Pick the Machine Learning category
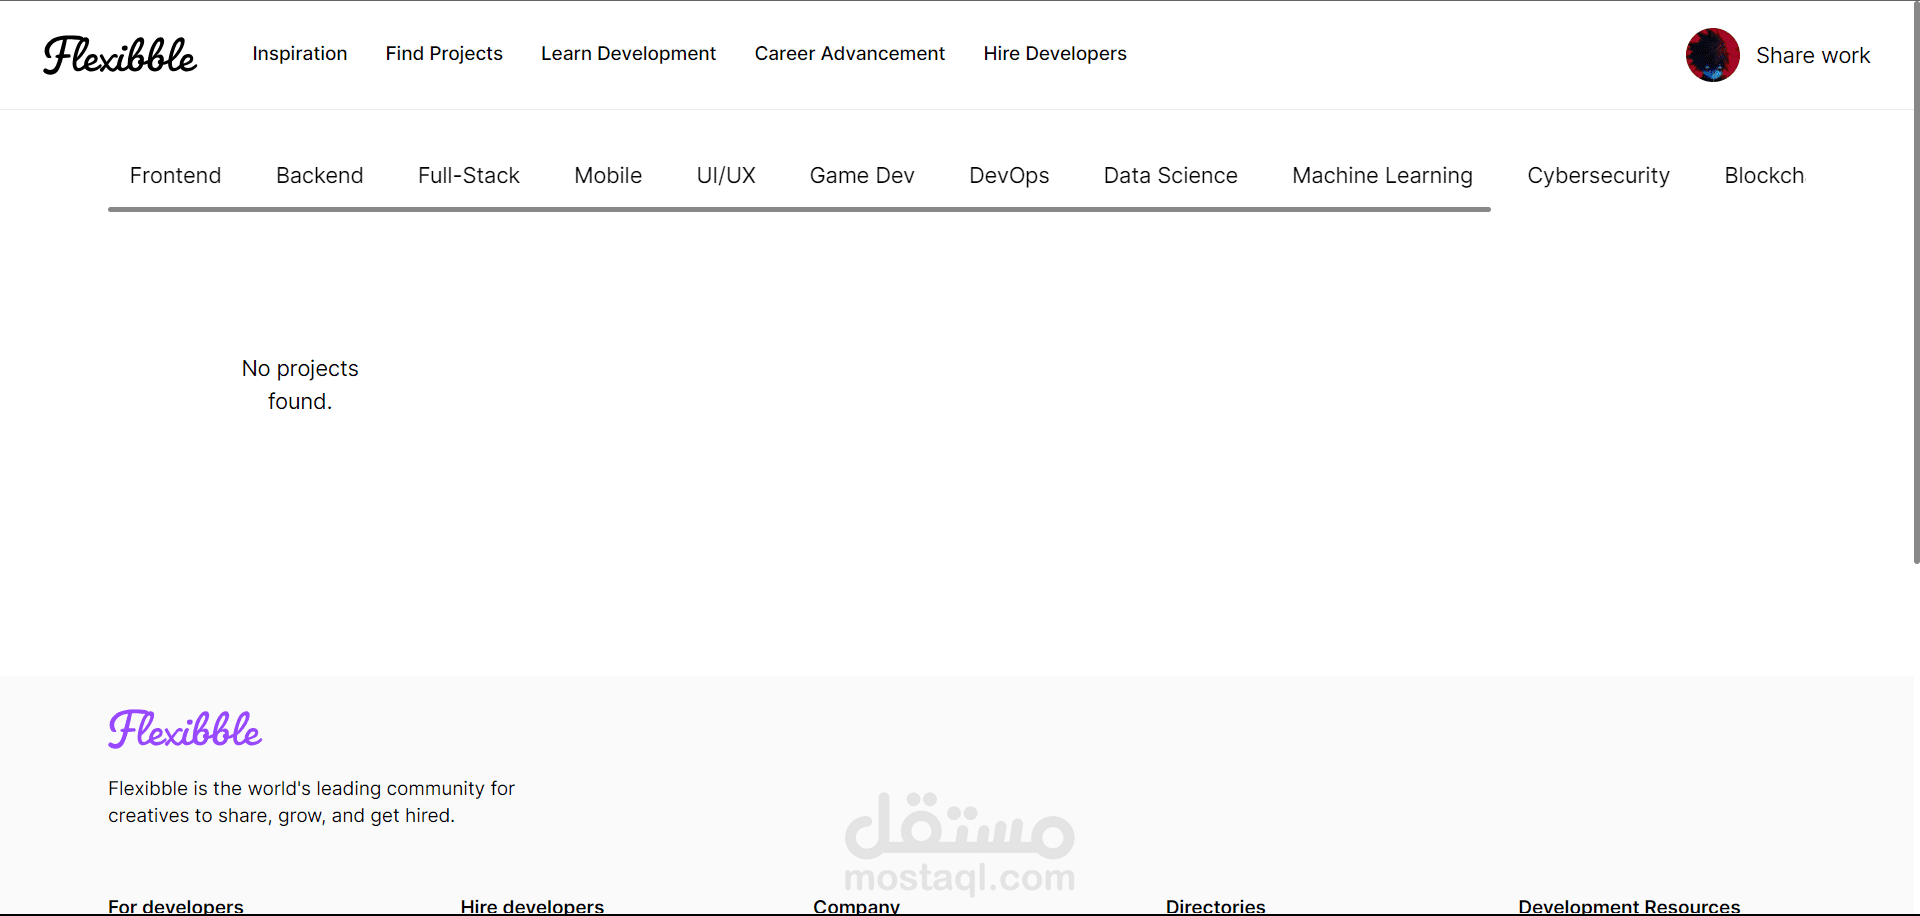The image size is (1920, 916). coord(1382,176)
